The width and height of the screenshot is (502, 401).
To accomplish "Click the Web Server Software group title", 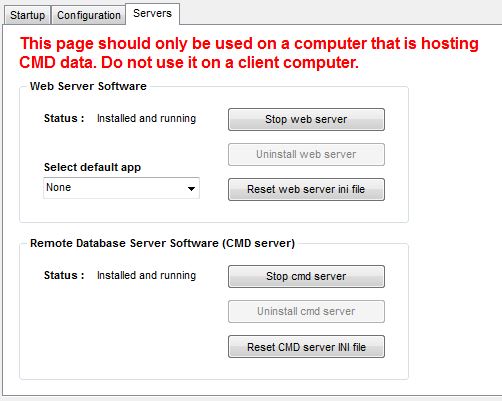I will tap(88, 86).
